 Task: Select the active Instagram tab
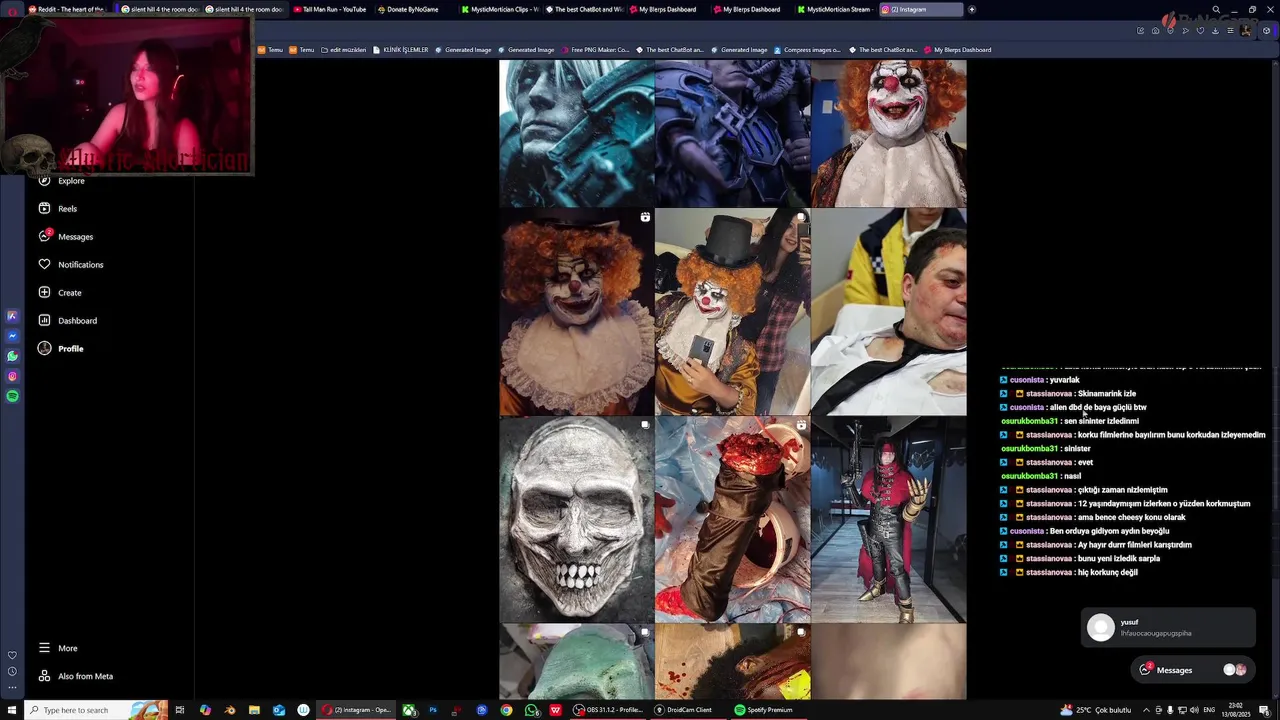[920, 9]
